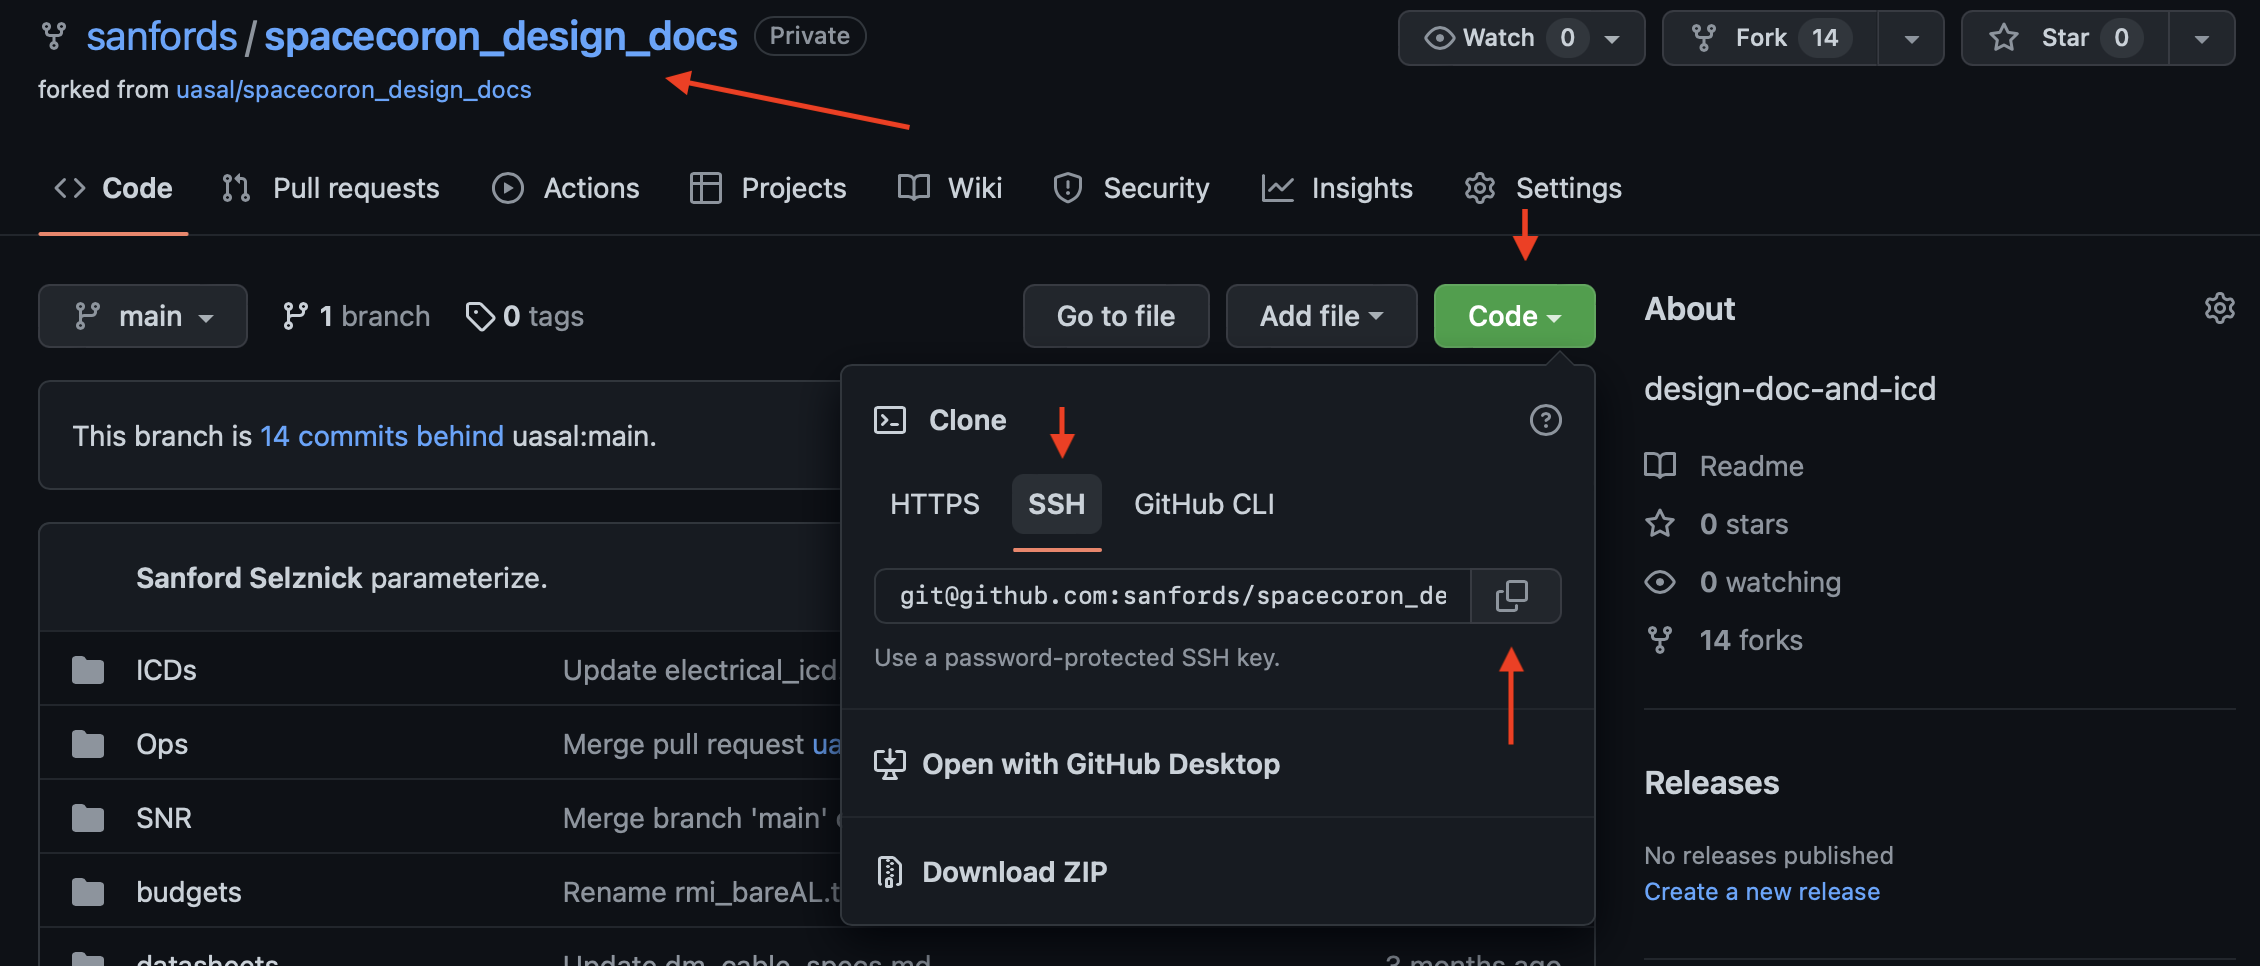Click commit author Sanford Selznick
This screenshot has height=966, width=2260.
tap(249, 578)
